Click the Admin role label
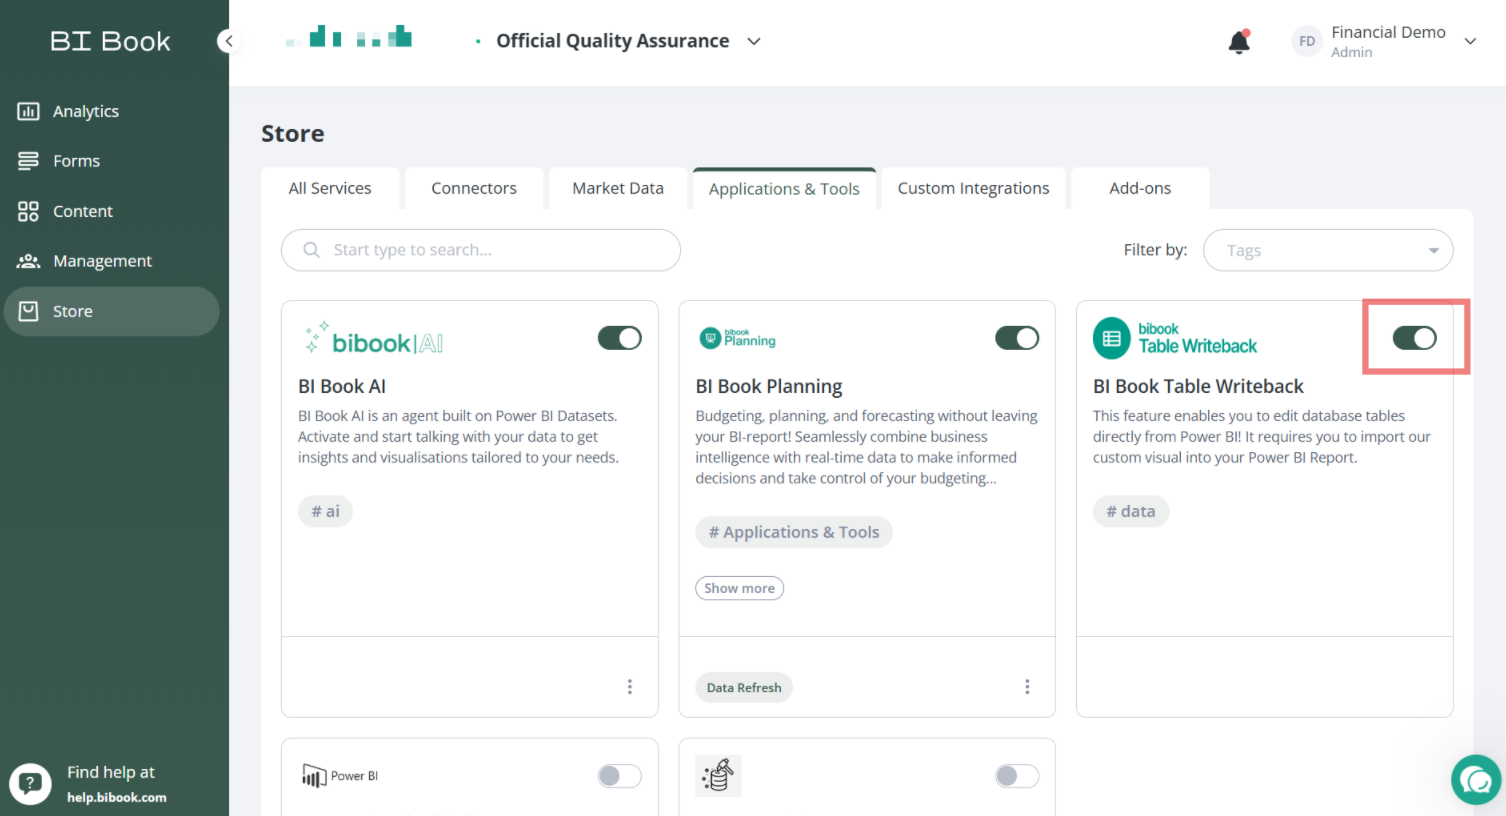This screenshot has width=1506, height=816. point(1352,52)
